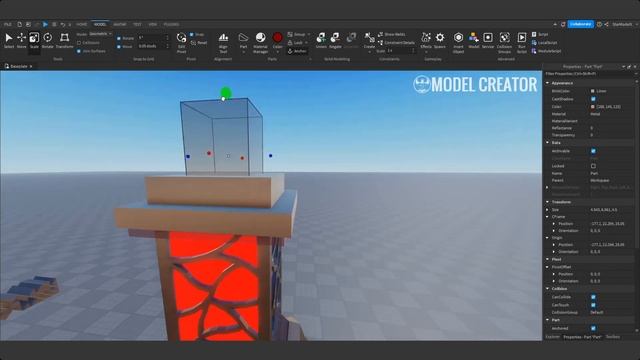Toggle the Move snap checkbox
The width and height of the screenshot is (640, 360).
point(119,47)
